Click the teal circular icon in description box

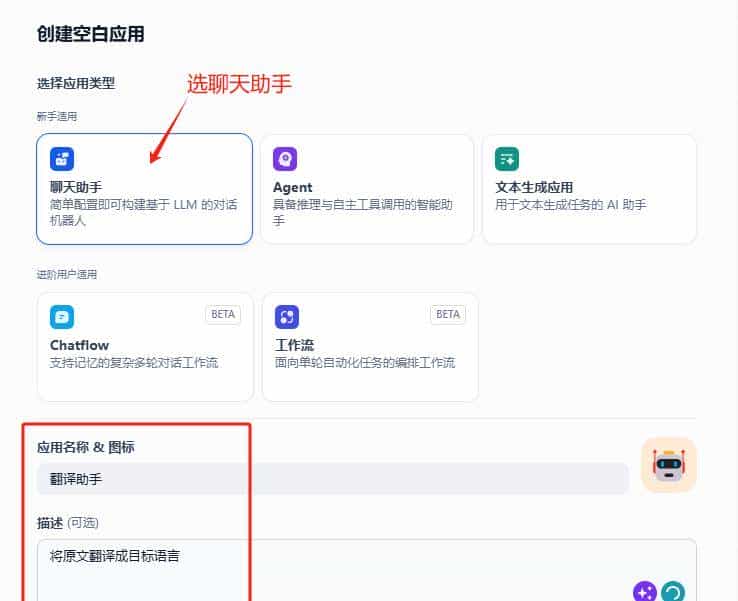[x=673, y=592]
